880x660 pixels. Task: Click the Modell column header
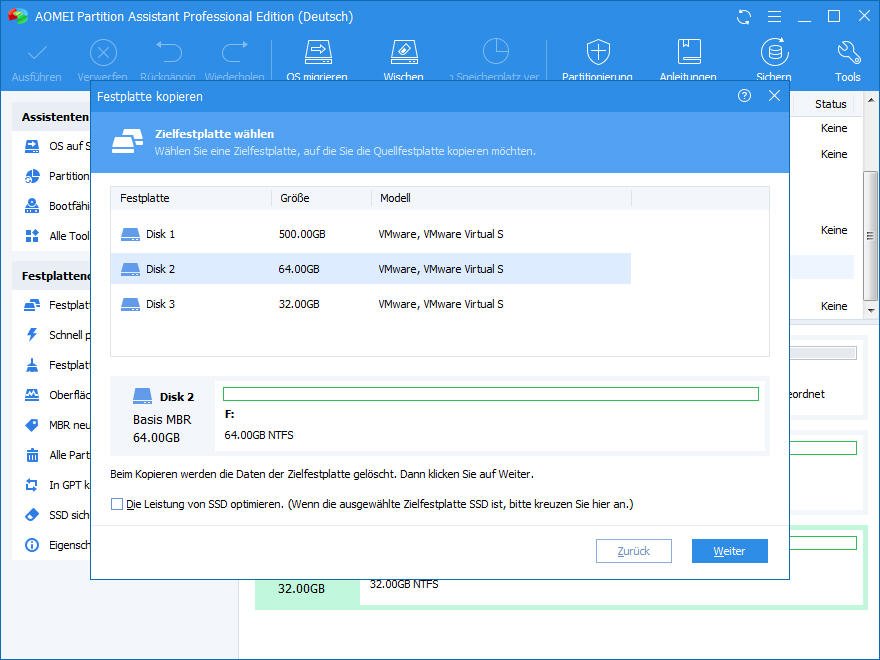[x=500, y=198]
